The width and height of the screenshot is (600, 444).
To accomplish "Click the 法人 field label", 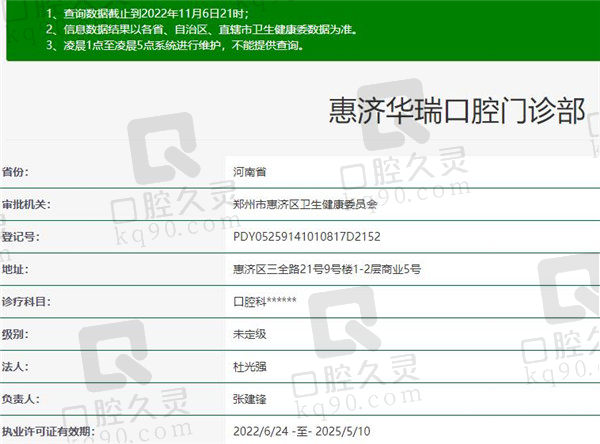I will coord(15,367).
